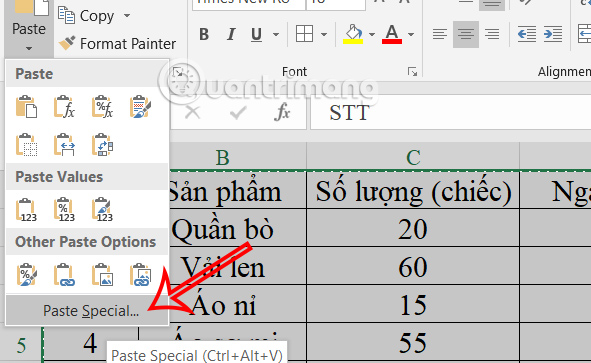The image size is (591, 363).
Task: Click the standard Paste icon in dropdown
Action: click(x=26, y=107)
